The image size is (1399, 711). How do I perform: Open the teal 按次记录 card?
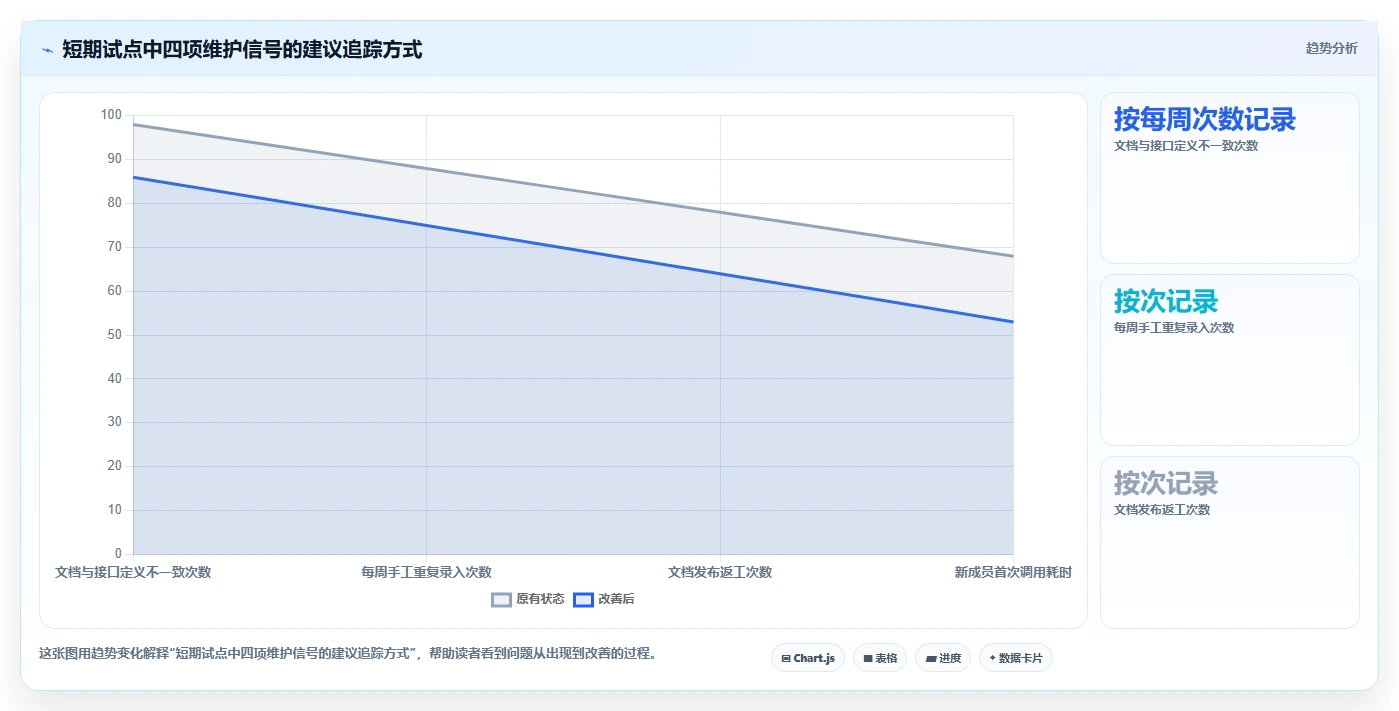tap(1230, 360)
